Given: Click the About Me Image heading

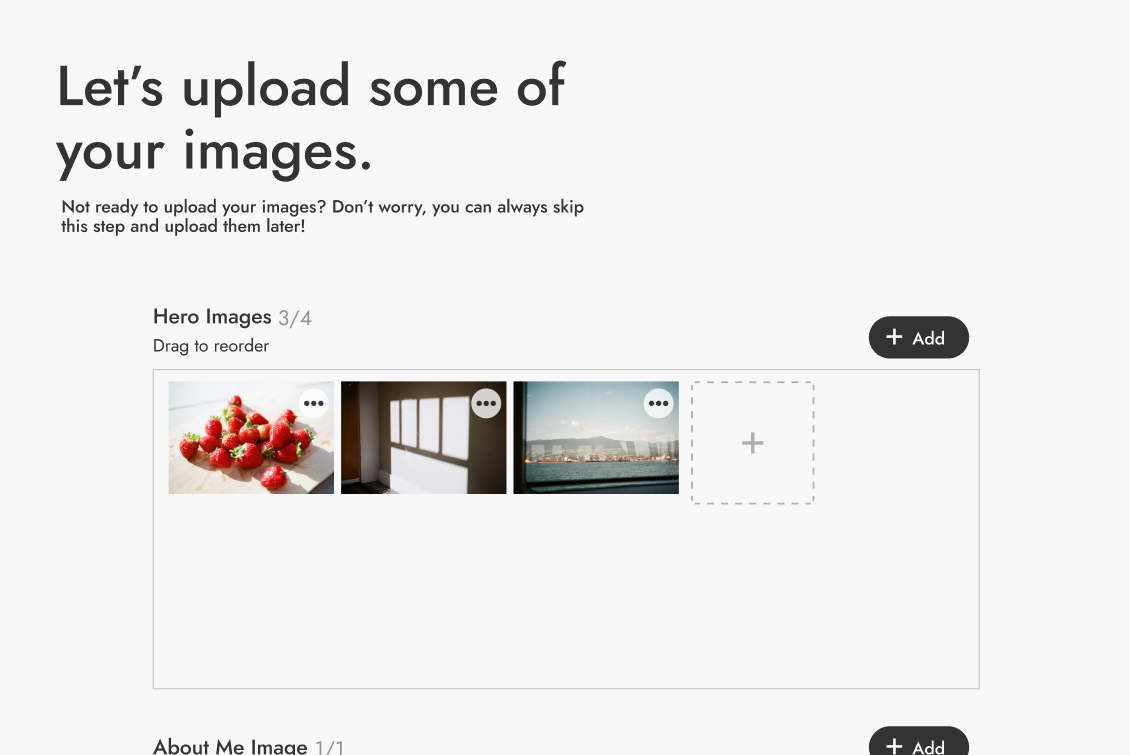Looking at the screenshot, I should pyautogui.click(x=230, y=746).
